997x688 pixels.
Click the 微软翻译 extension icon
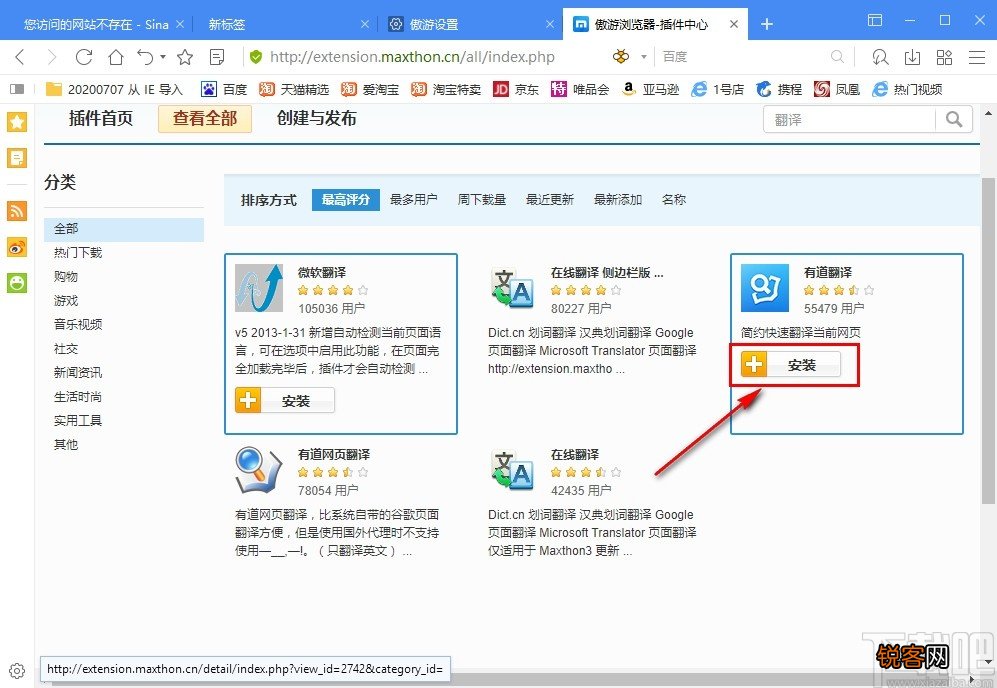click(259, 288)
